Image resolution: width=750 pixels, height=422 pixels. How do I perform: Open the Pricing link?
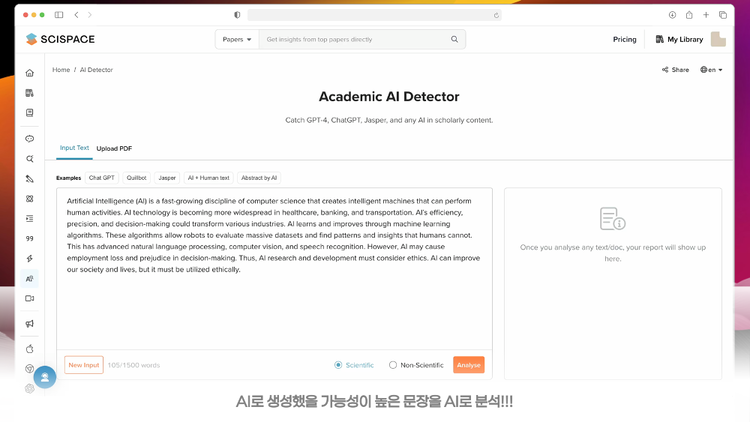click(x=625, y=39)
